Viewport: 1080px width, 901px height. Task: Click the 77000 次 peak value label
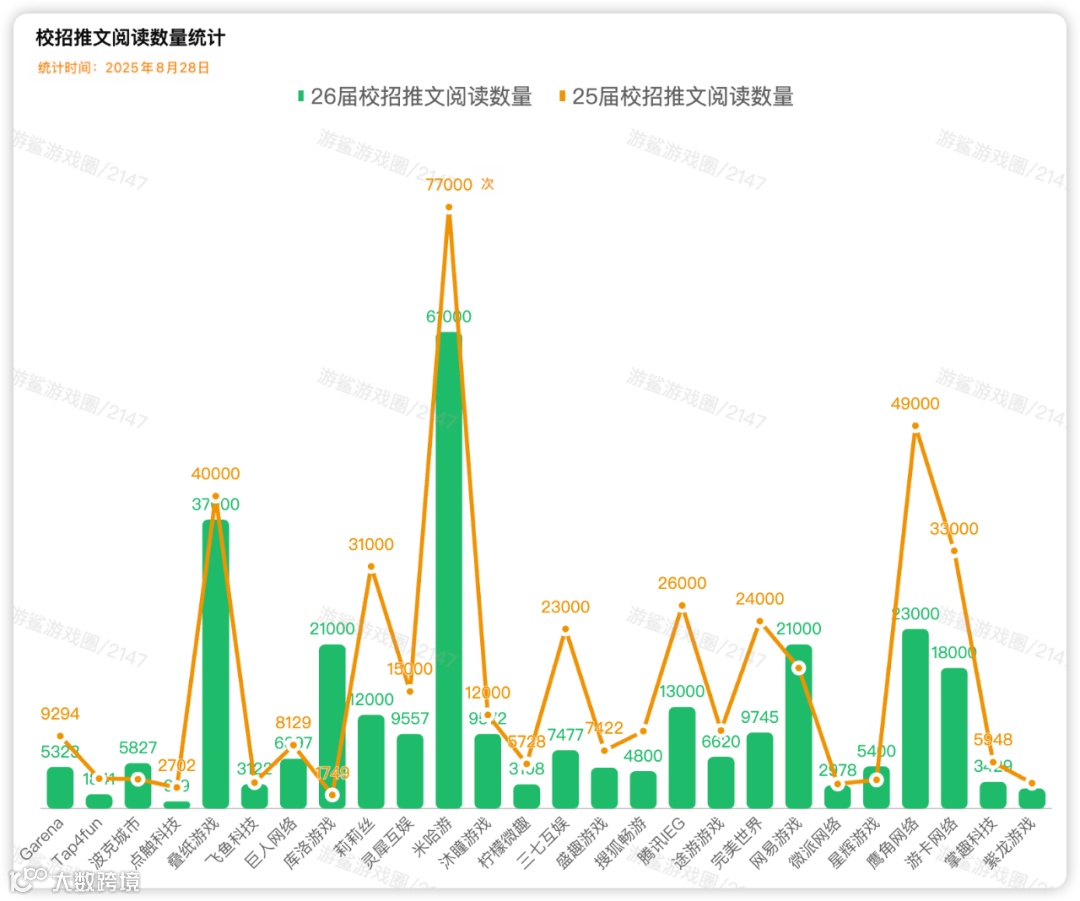click(459, 185)
